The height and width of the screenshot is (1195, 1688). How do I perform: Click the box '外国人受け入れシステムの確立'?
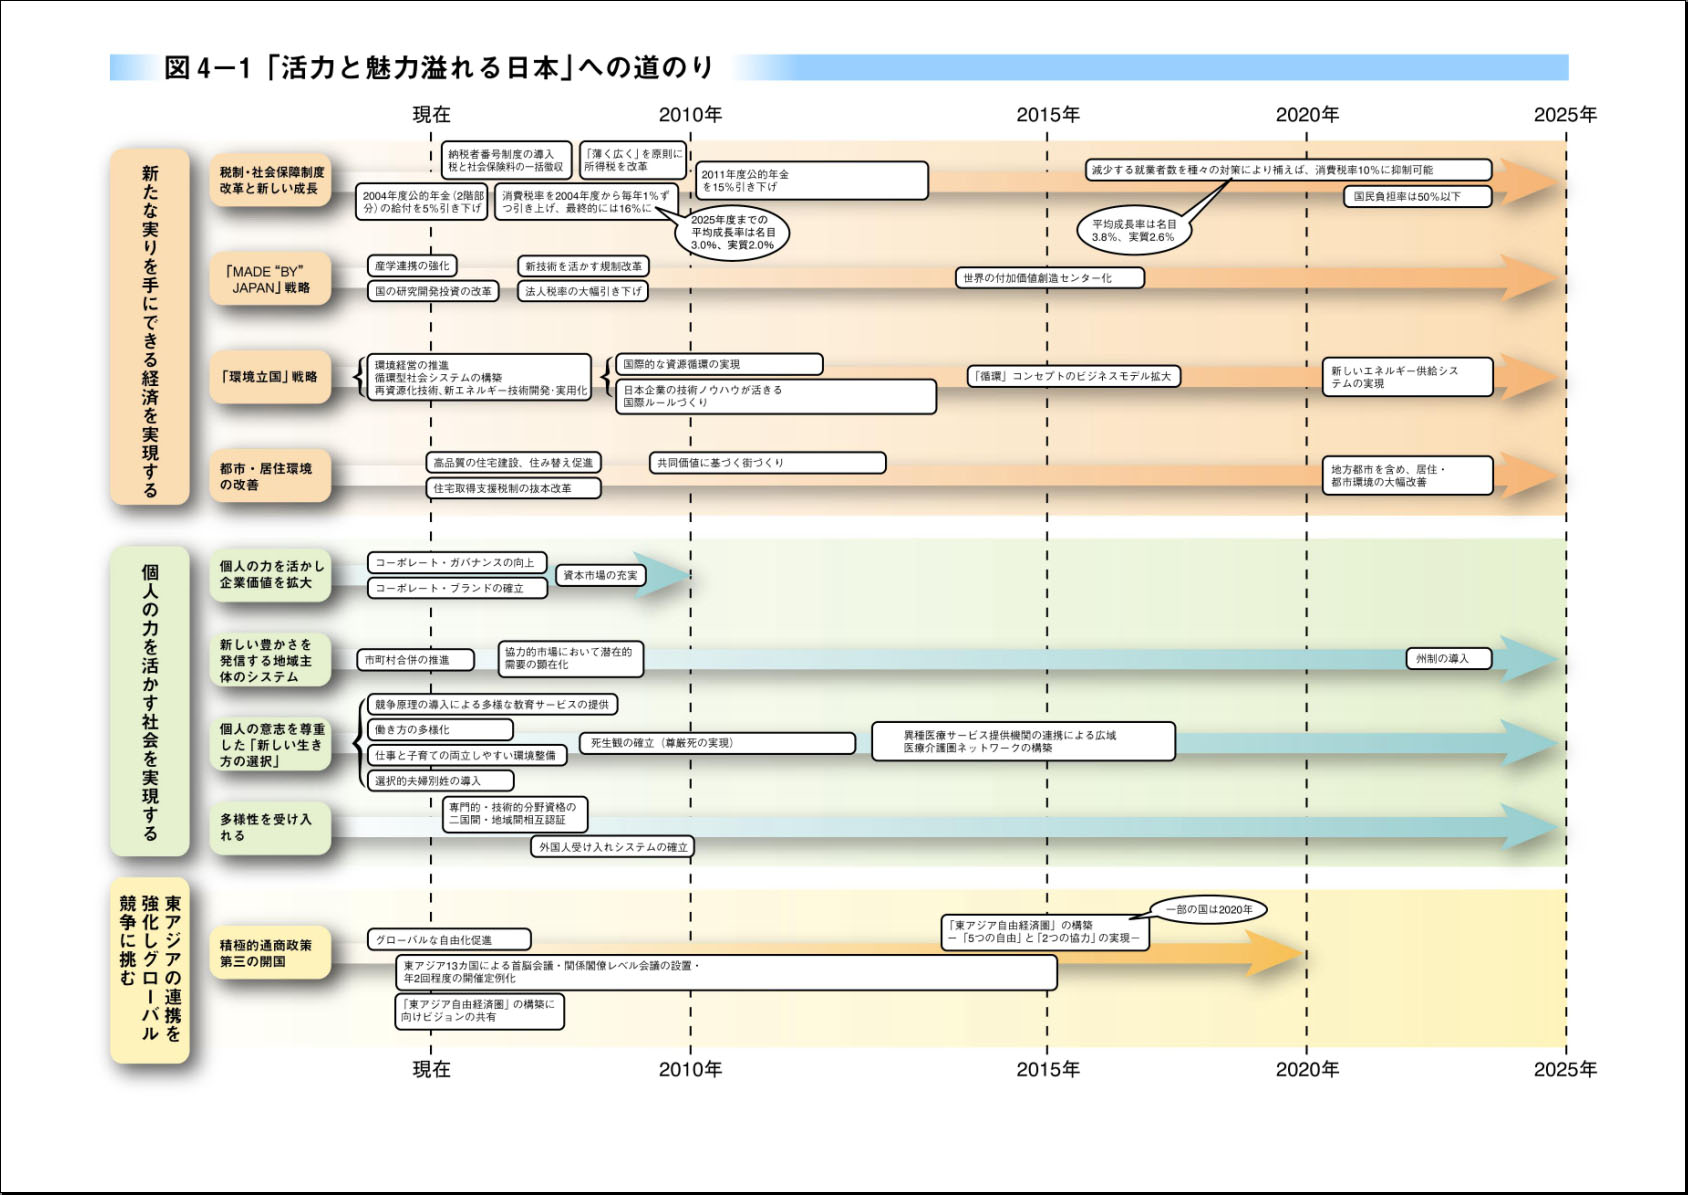612,847
